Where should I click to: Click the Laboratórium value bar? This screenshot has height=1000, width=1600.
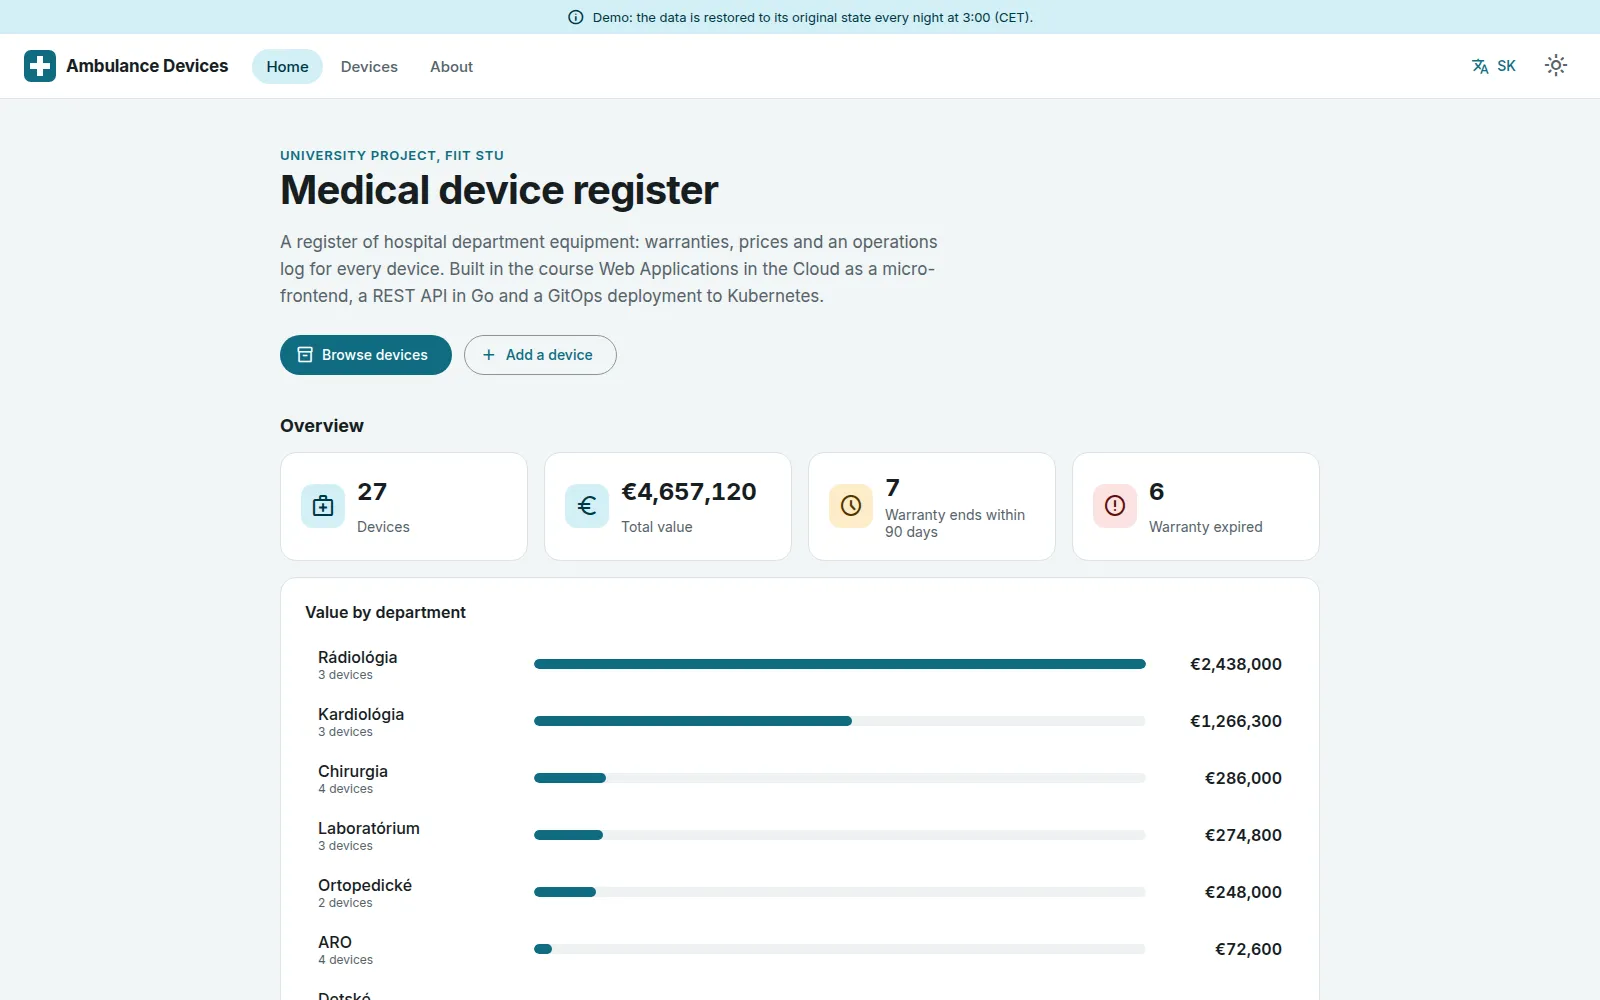pos(840,835)
